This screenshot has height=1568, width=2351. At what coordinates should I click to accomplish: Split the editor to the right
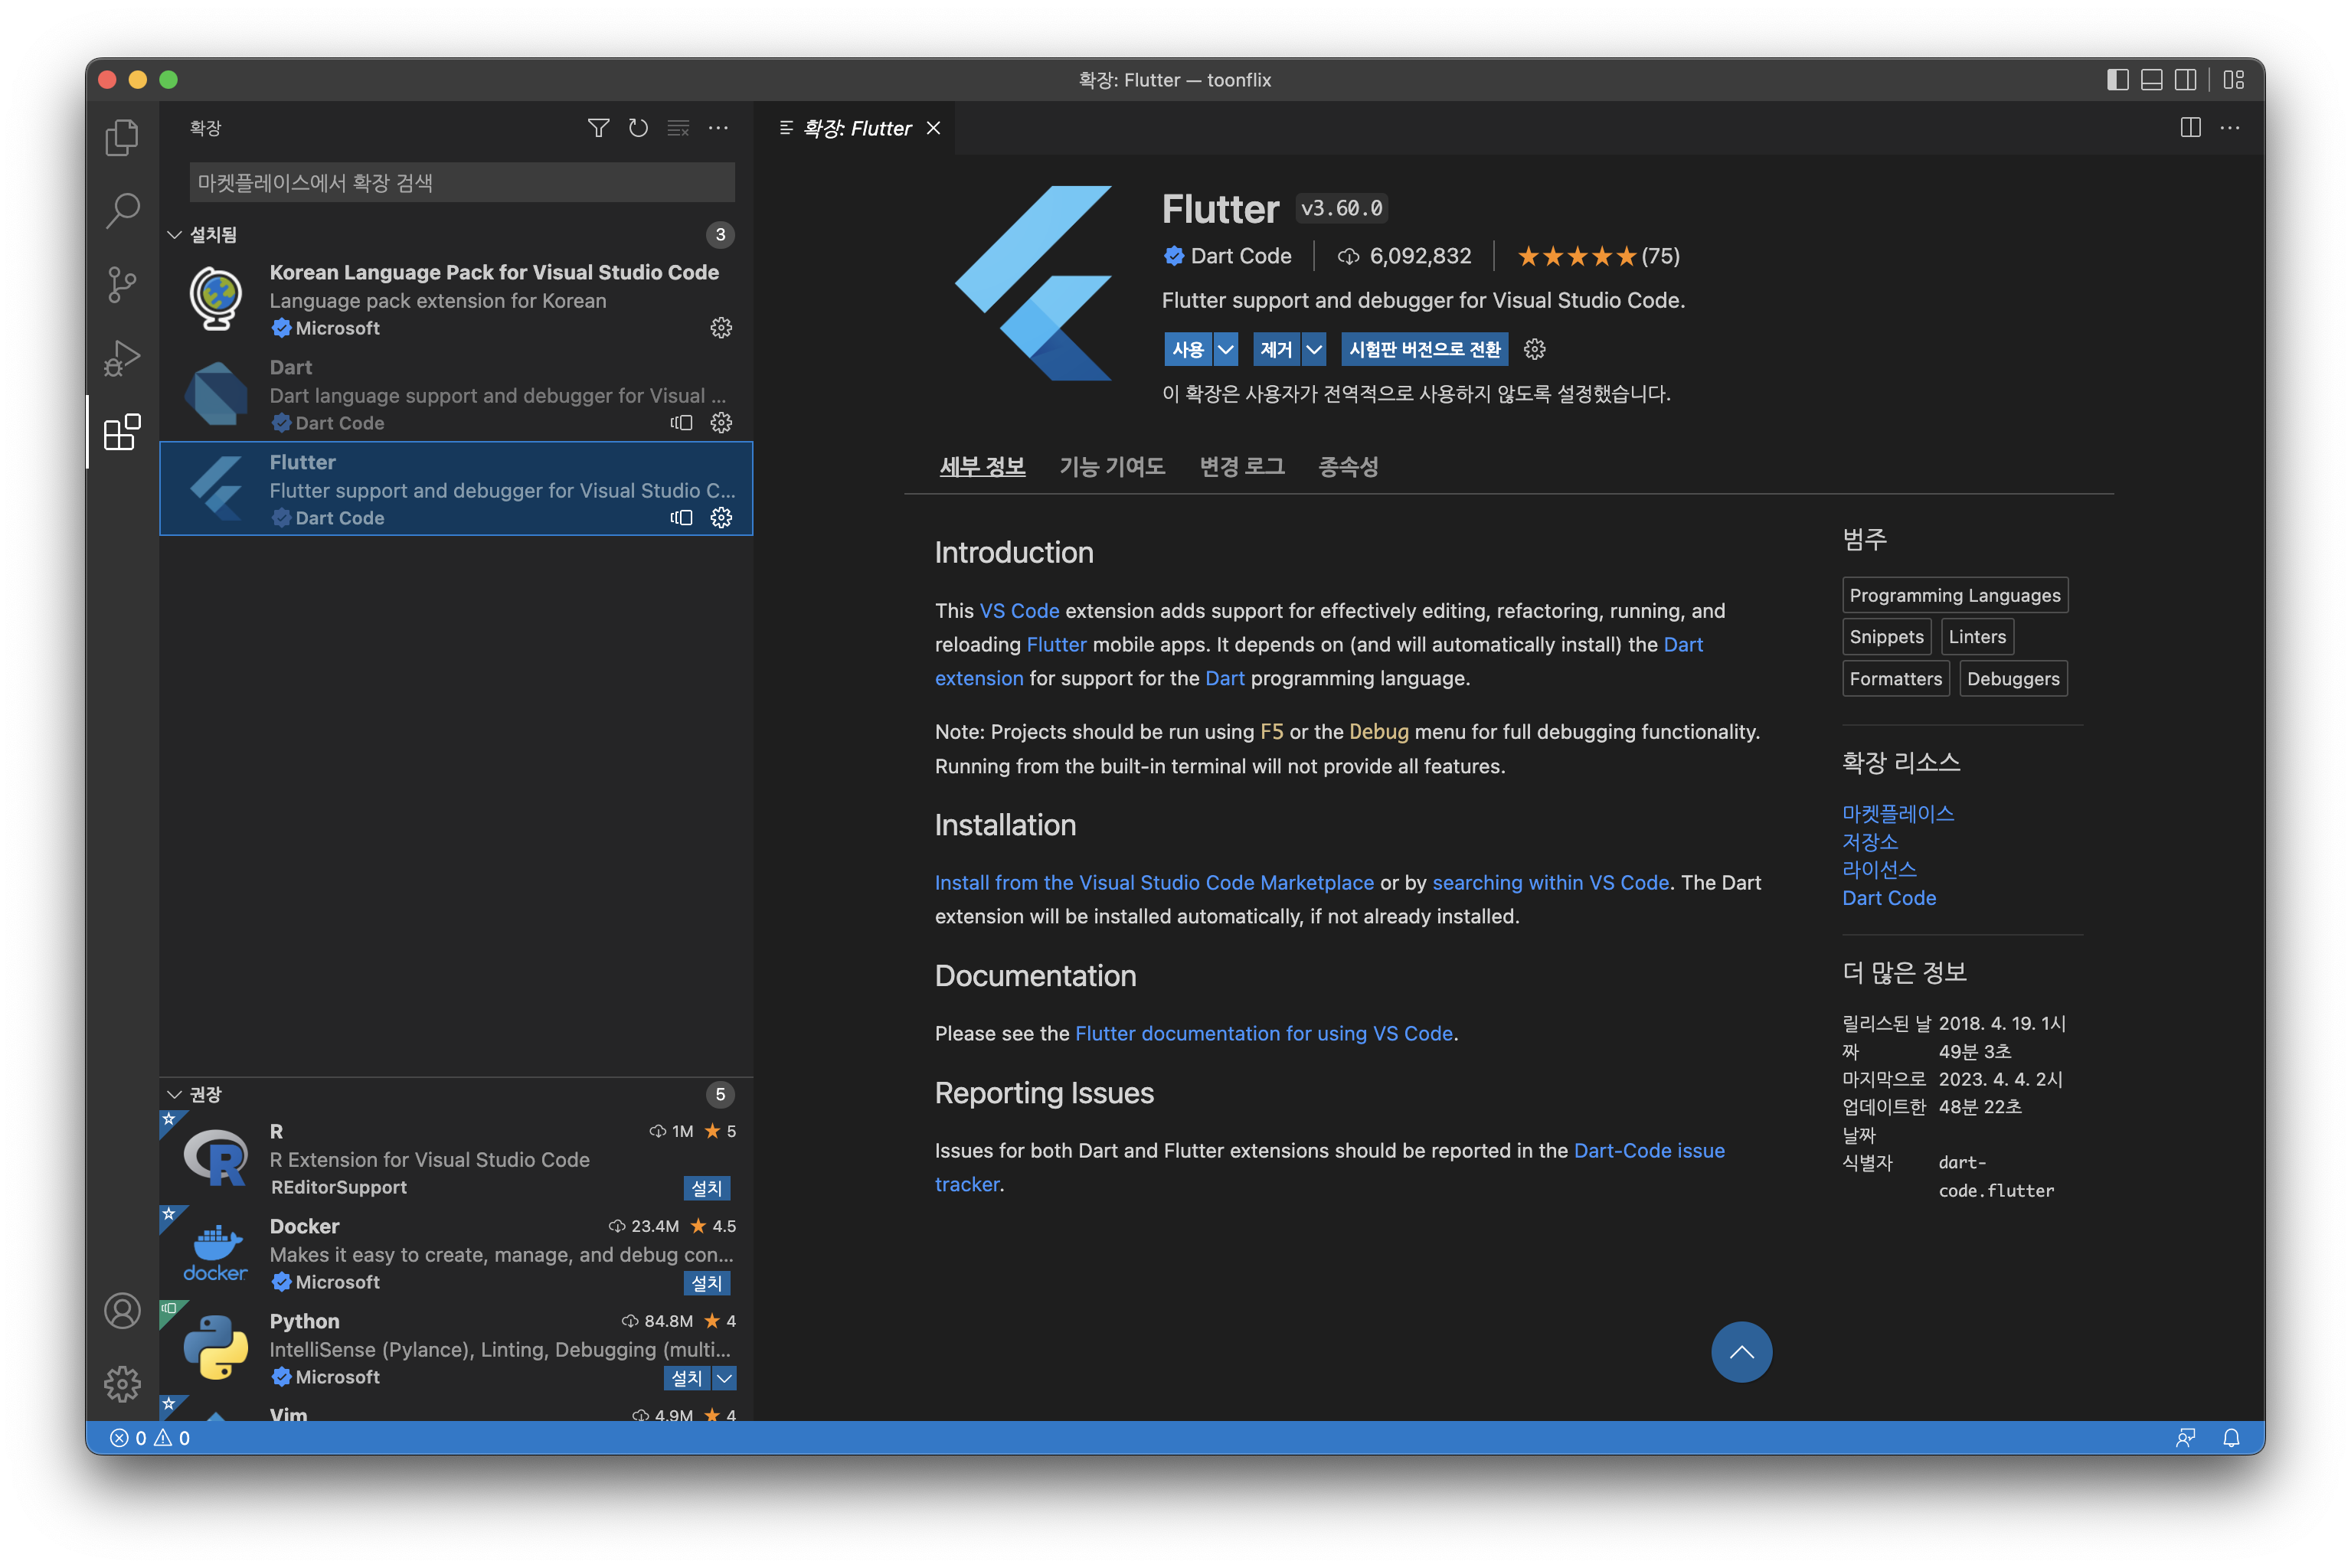2190,128
